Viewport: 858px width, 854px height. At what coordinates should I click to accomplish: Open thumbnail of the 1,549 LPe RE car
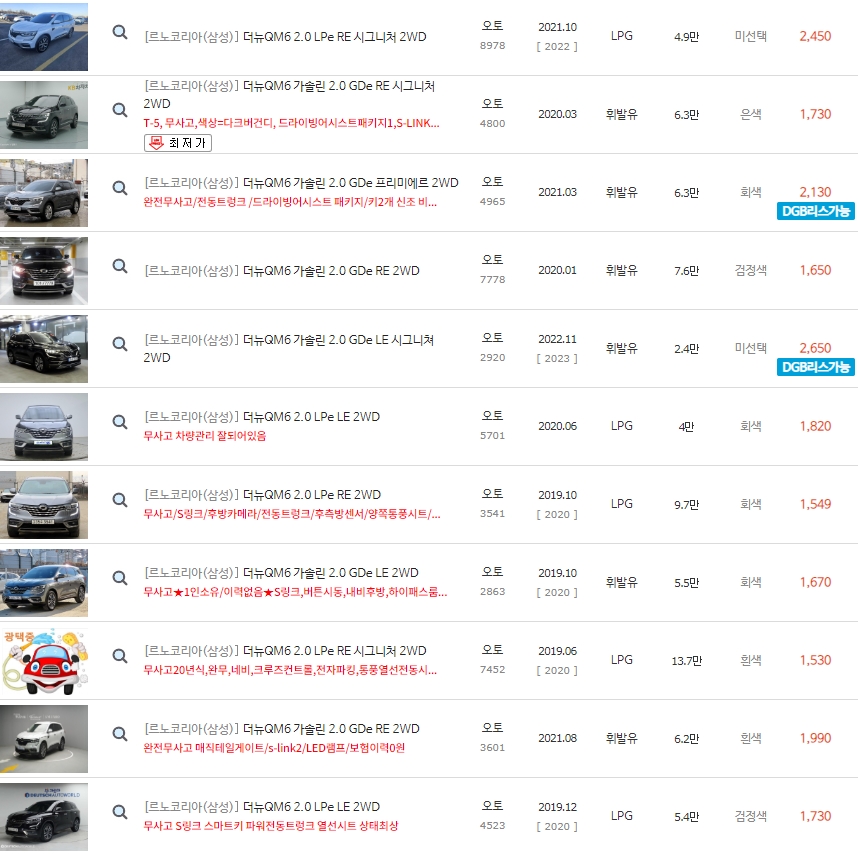(x=44, y=504)
